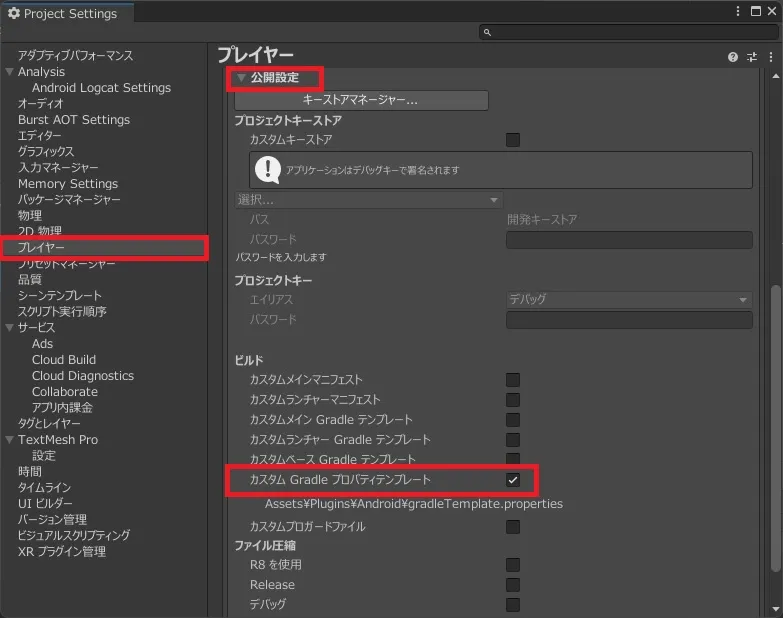Screen dimensions: 783x618
Task: Collapse the Analysis tree node
Action: coord(9,72)
